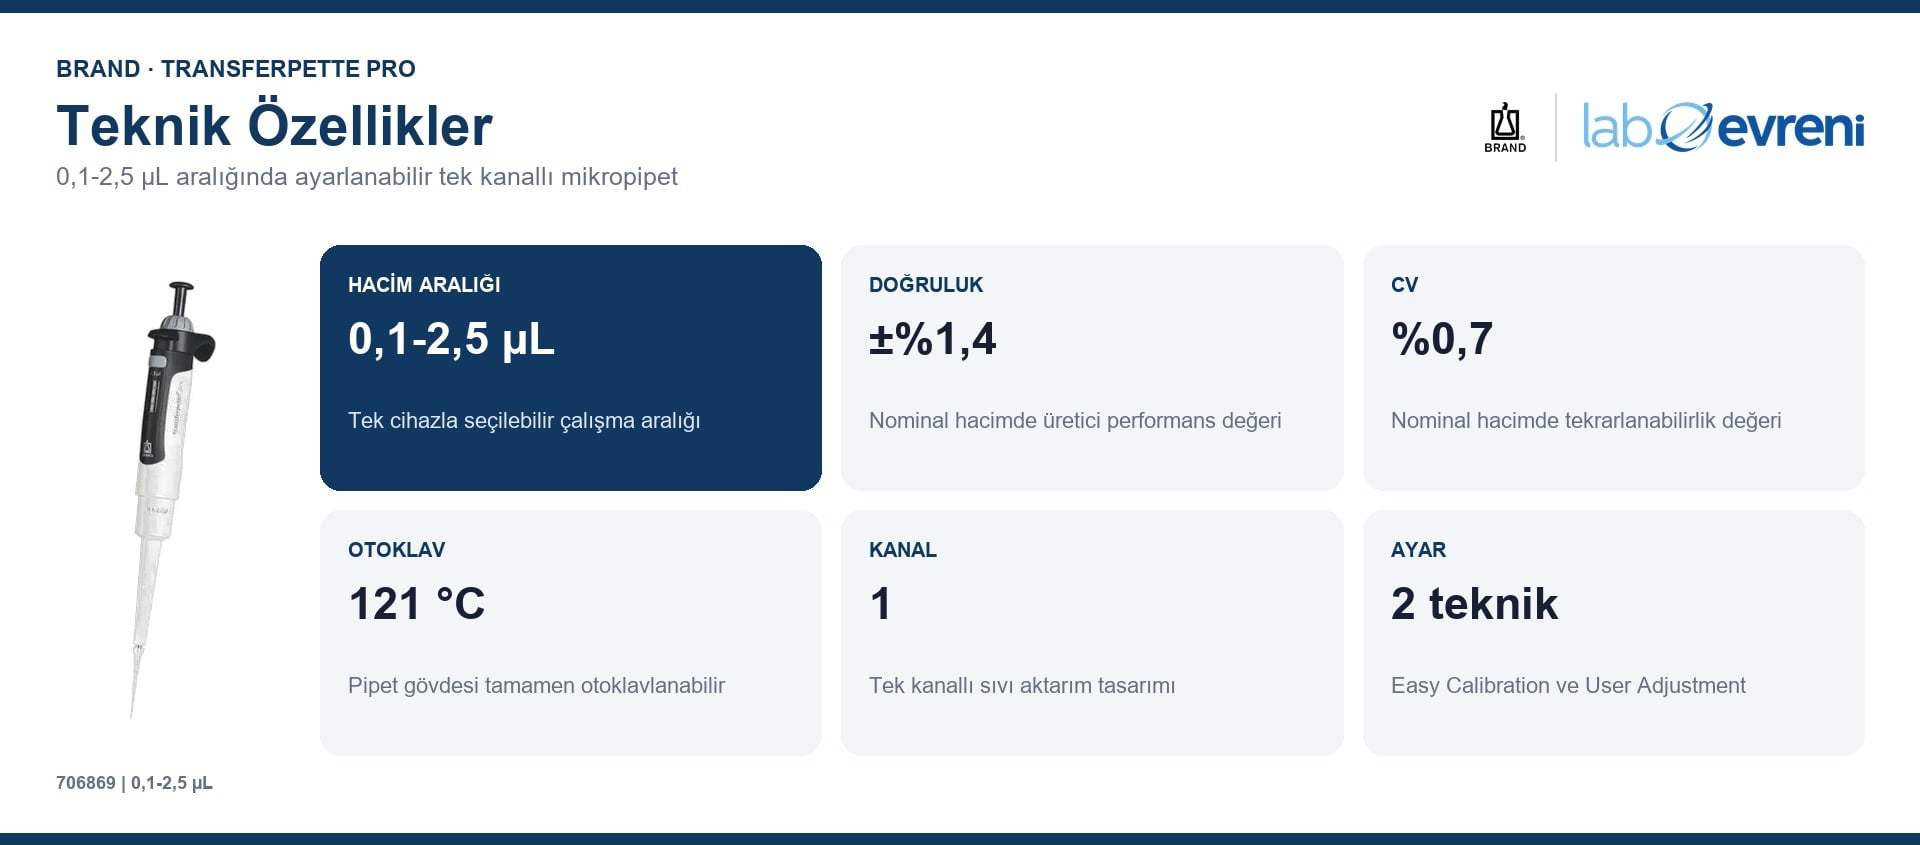The image size is (1920, 845).
Task: Click the DOĞRULUK specification card
Action: coord(1092,368)
